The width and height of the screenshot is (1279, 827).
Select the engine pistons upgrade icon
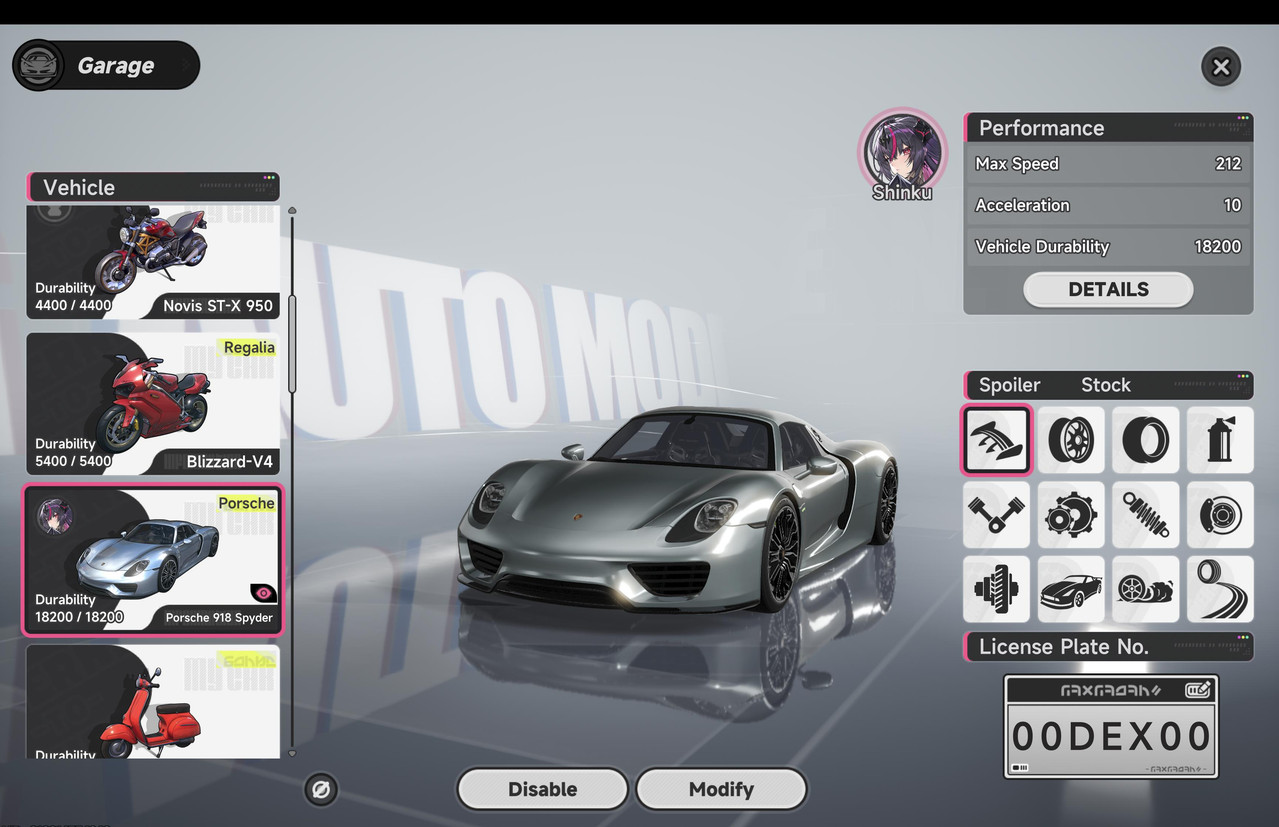click(996, 515)
